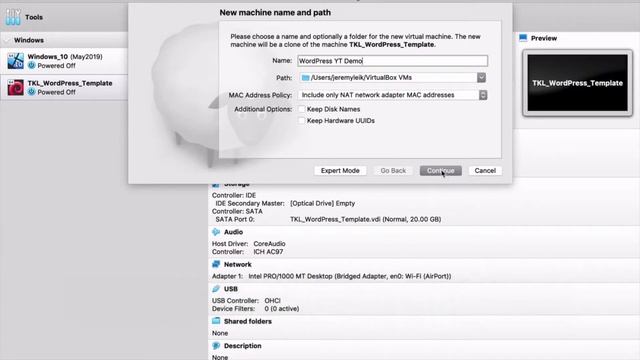The image size is (640, 360).
Task: Open the Tools icon in sidebar
Action: pyautogui.click(x=13, y=17)
